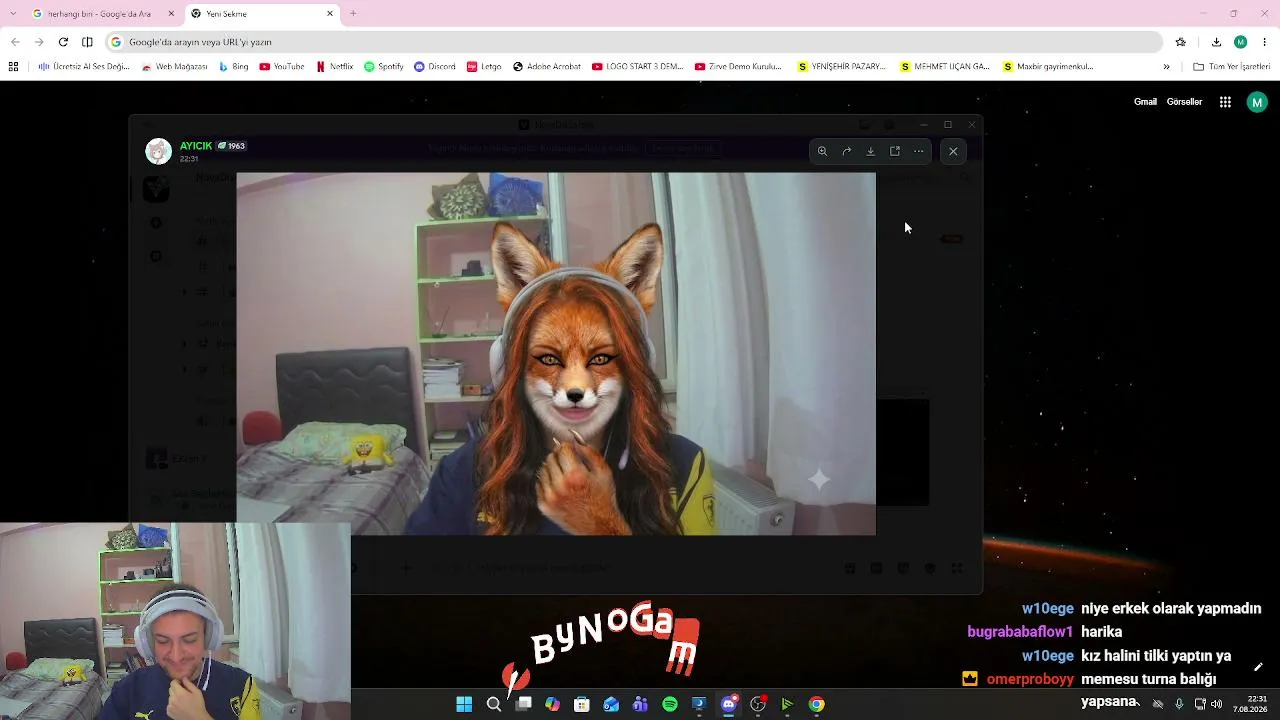This screenshot has width=1280, height=720.
Task: Open the 'MEHMET UÇAN GA...' bookmark
Action: click(x=945, y=67)
